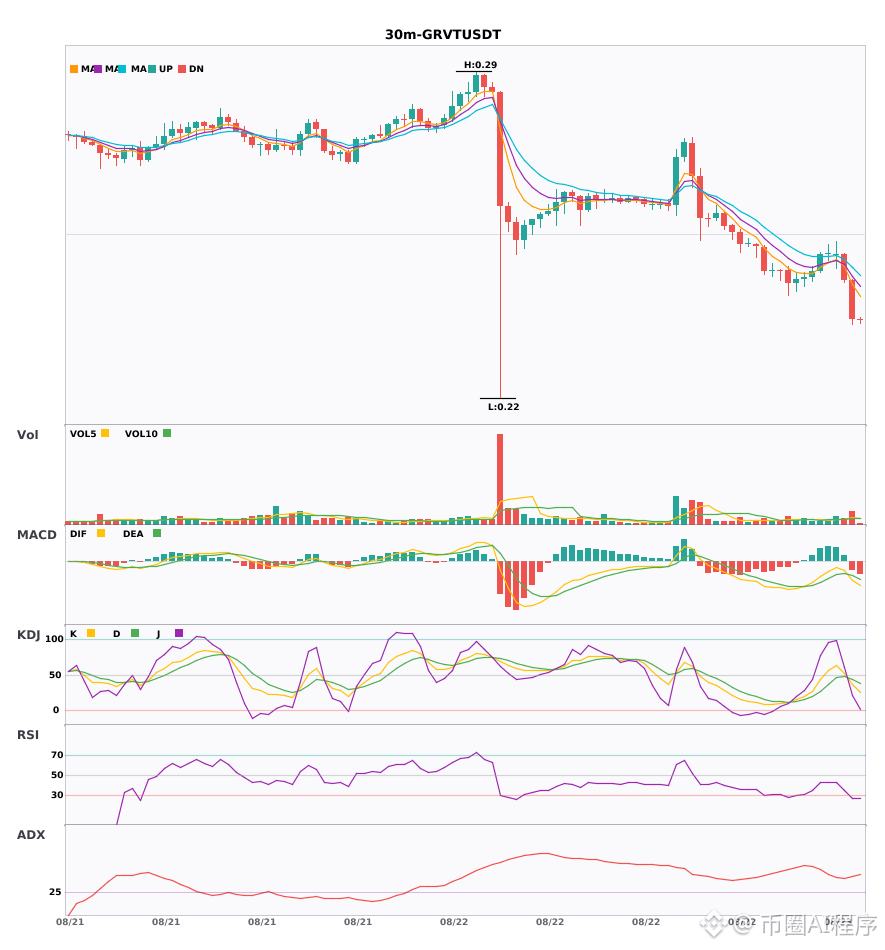This screenshot has height=950, width=885.
Task: Toggle the red DN legend marker
Action: click(x=182, y=69)
